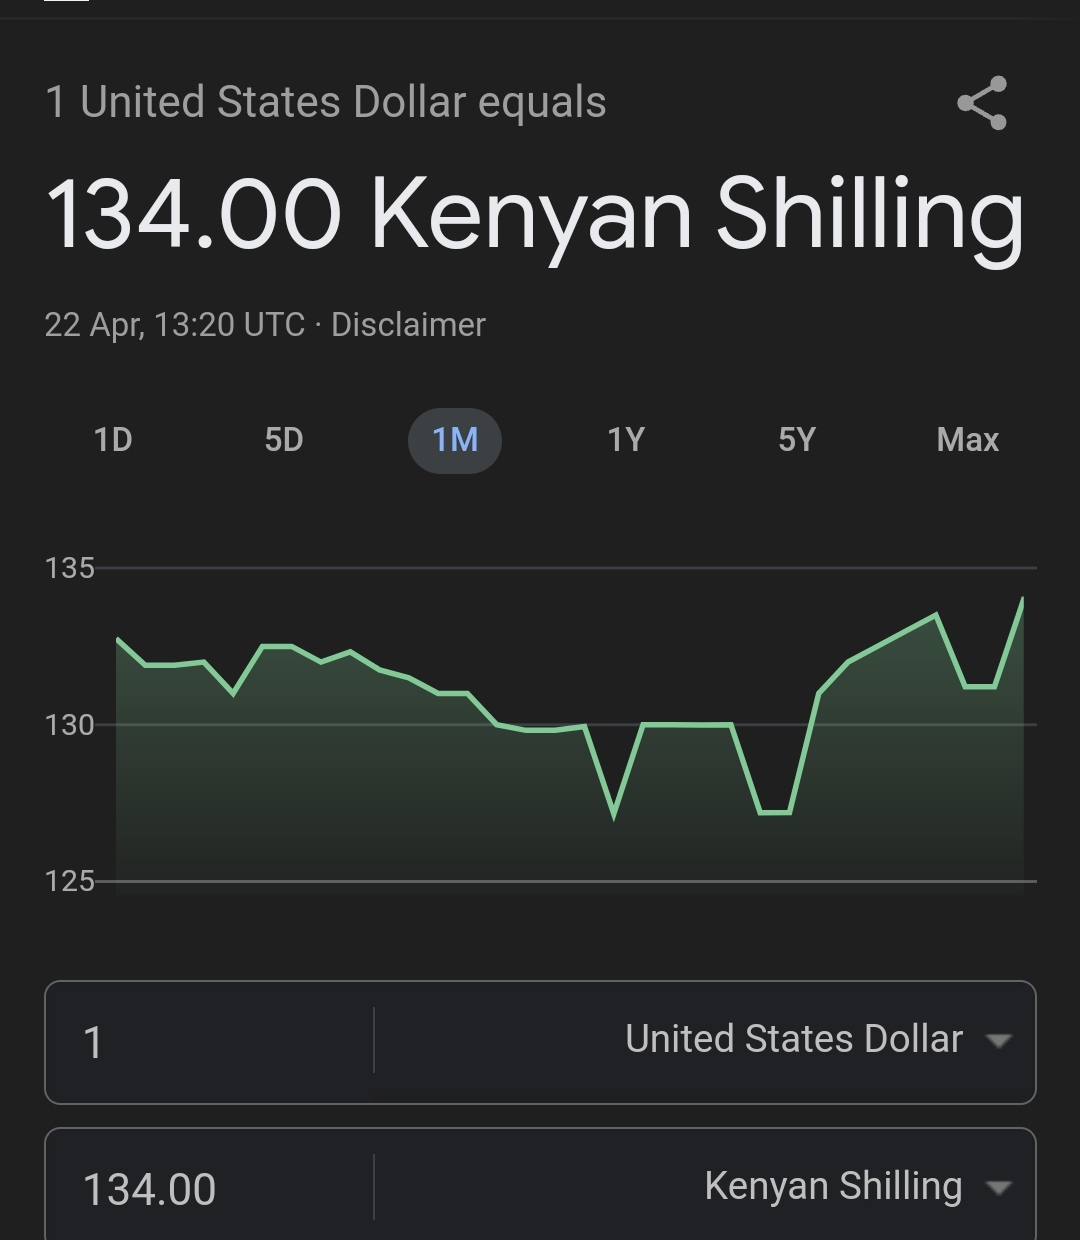The width and height of the screenshot is (1080, 1240).
Task: Click the sharp V-shaped dip in the chart
Action: click(613, 815)
